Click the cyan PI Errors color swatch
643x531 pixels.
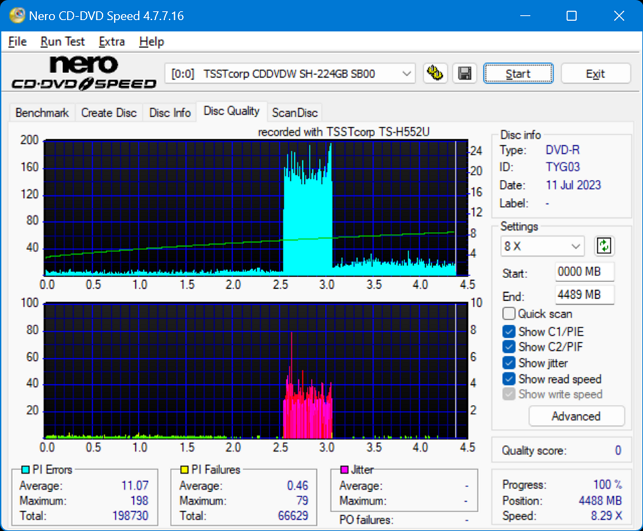25,469
